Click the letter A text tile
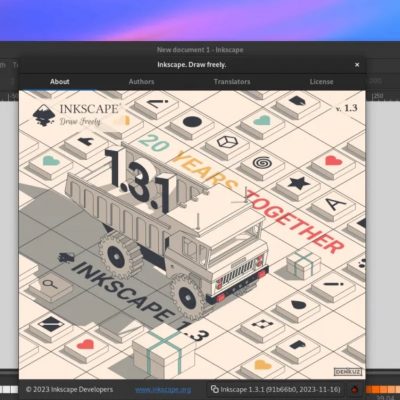 335,203
